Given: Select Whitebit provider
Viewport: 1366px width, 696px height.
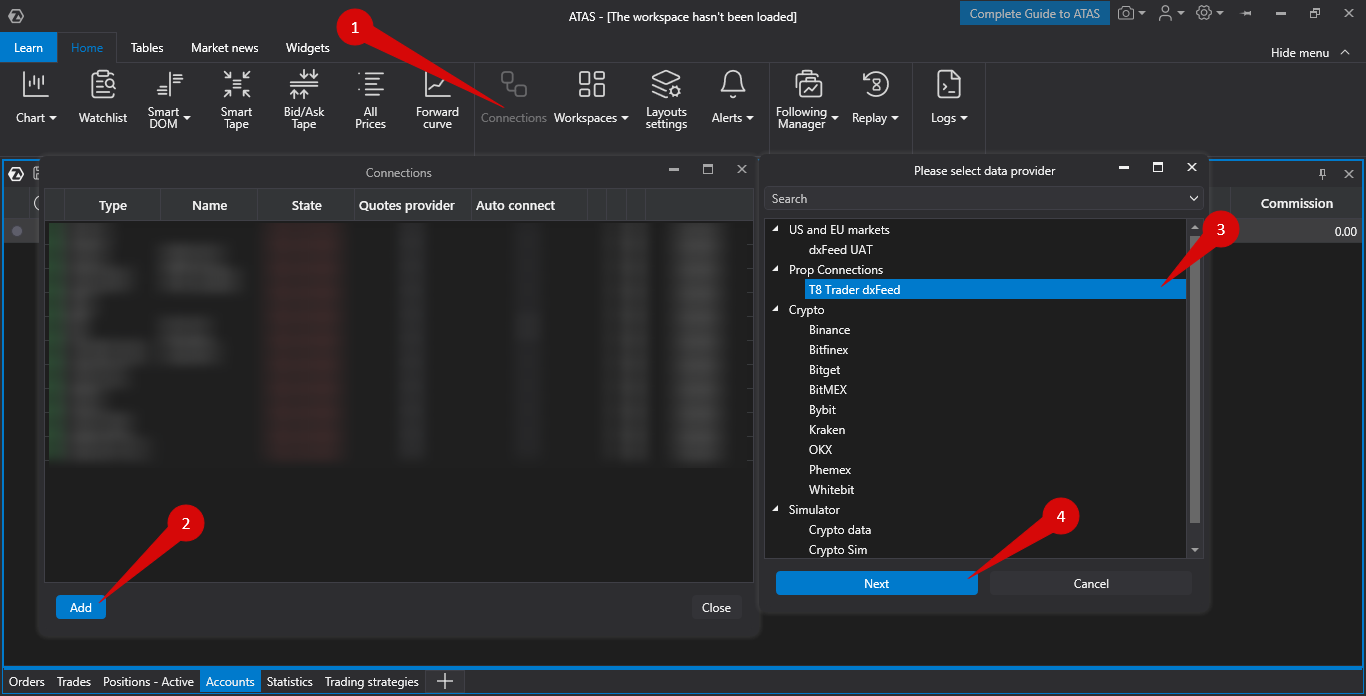Looking at the screenshot, I should tap(832, 489).
